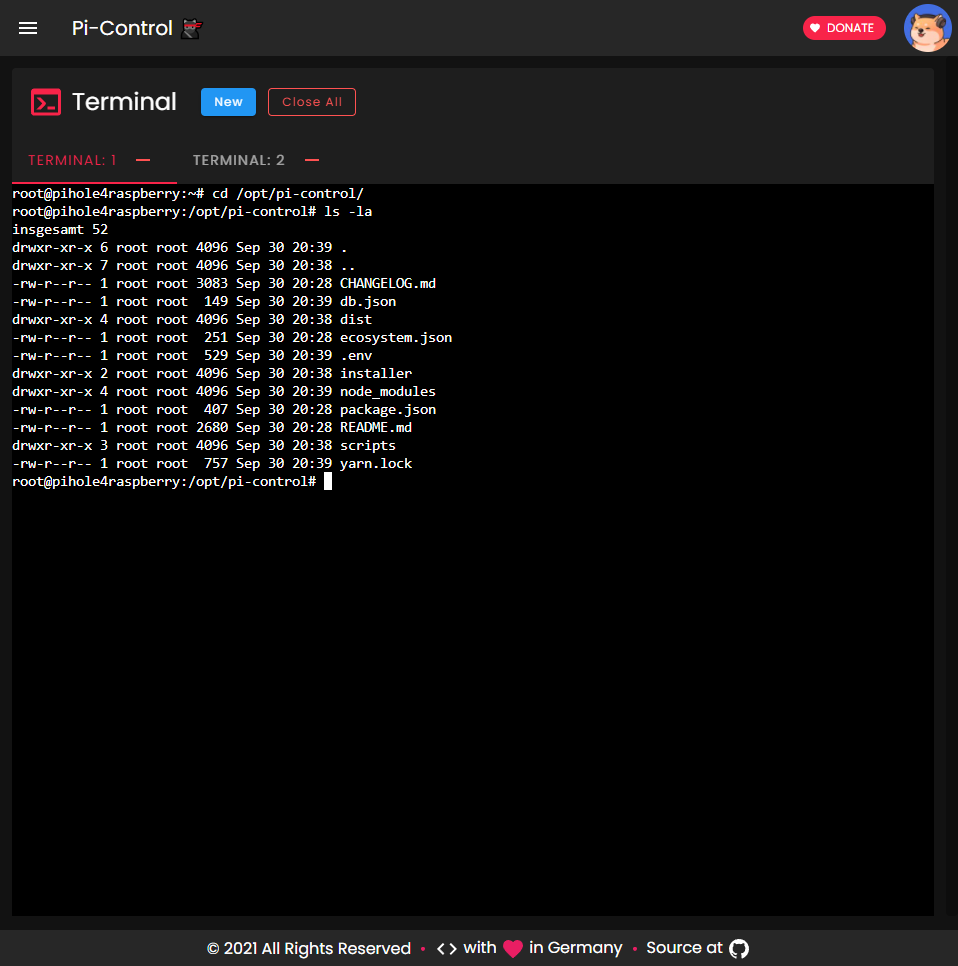The height and width of the screenshot is (966, 958).
Task: Open the hamburger navigation menu
Action: tap(28, 28)
